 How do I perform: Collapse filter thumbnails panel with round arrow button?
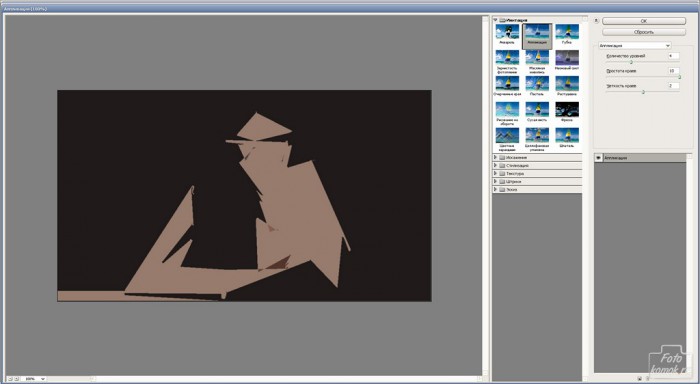(x=596, y=21)
